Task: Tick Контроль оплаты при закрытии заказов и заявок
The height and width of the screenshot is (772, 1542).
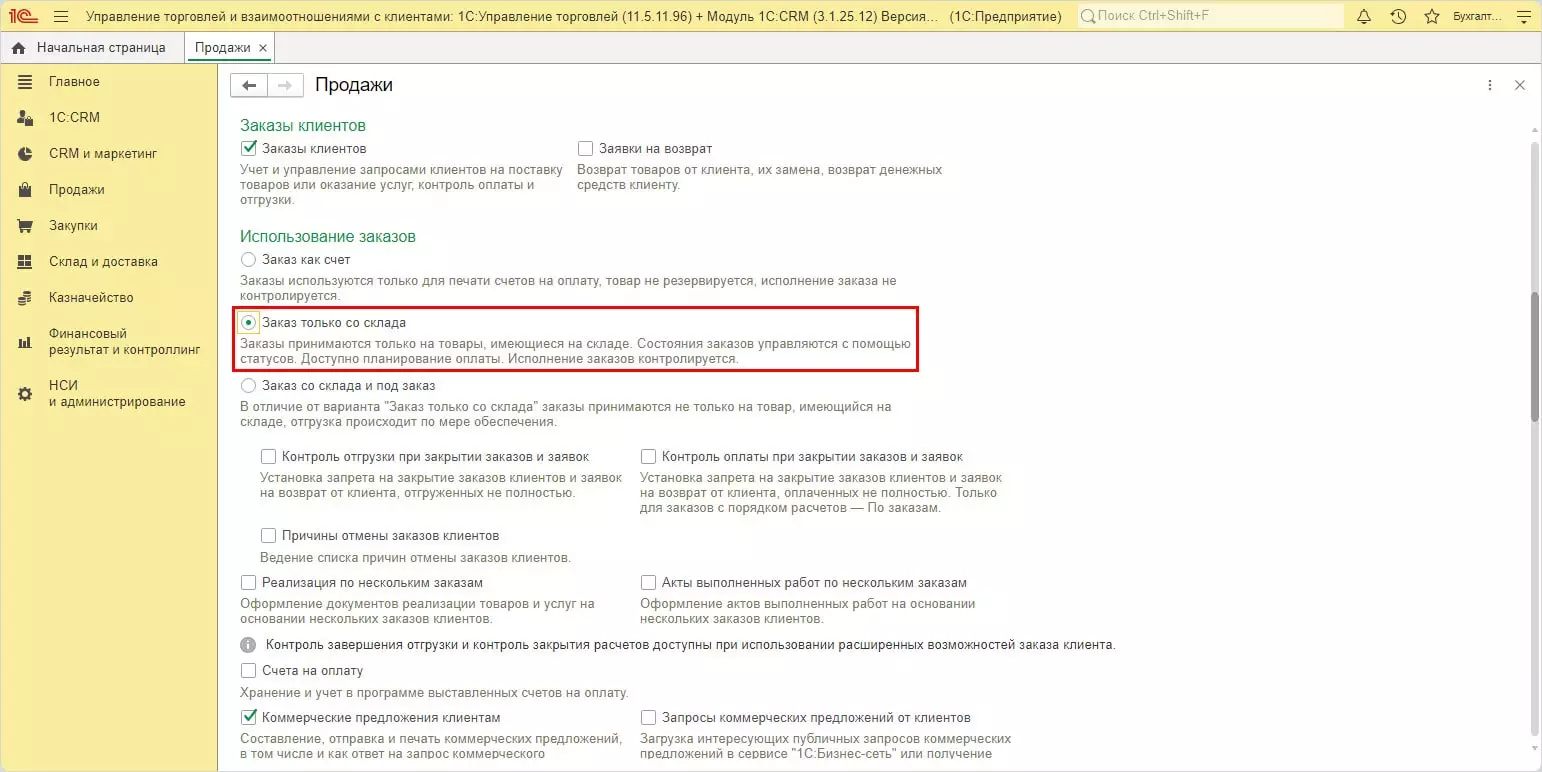Action: [648, 457]
